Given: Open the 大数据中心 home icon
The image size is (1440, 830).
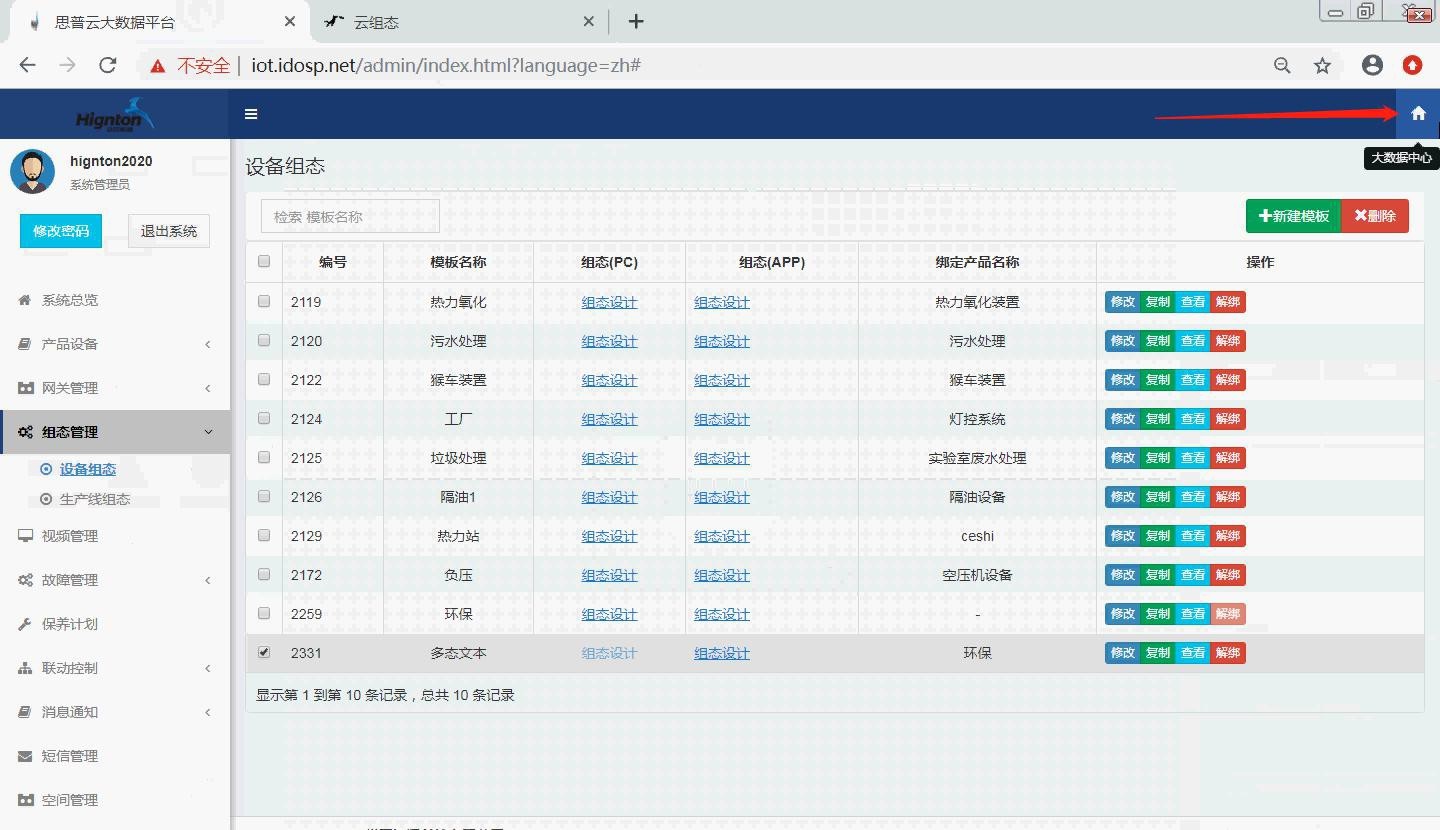Looking at the screenshot, I should [1418, 113].
